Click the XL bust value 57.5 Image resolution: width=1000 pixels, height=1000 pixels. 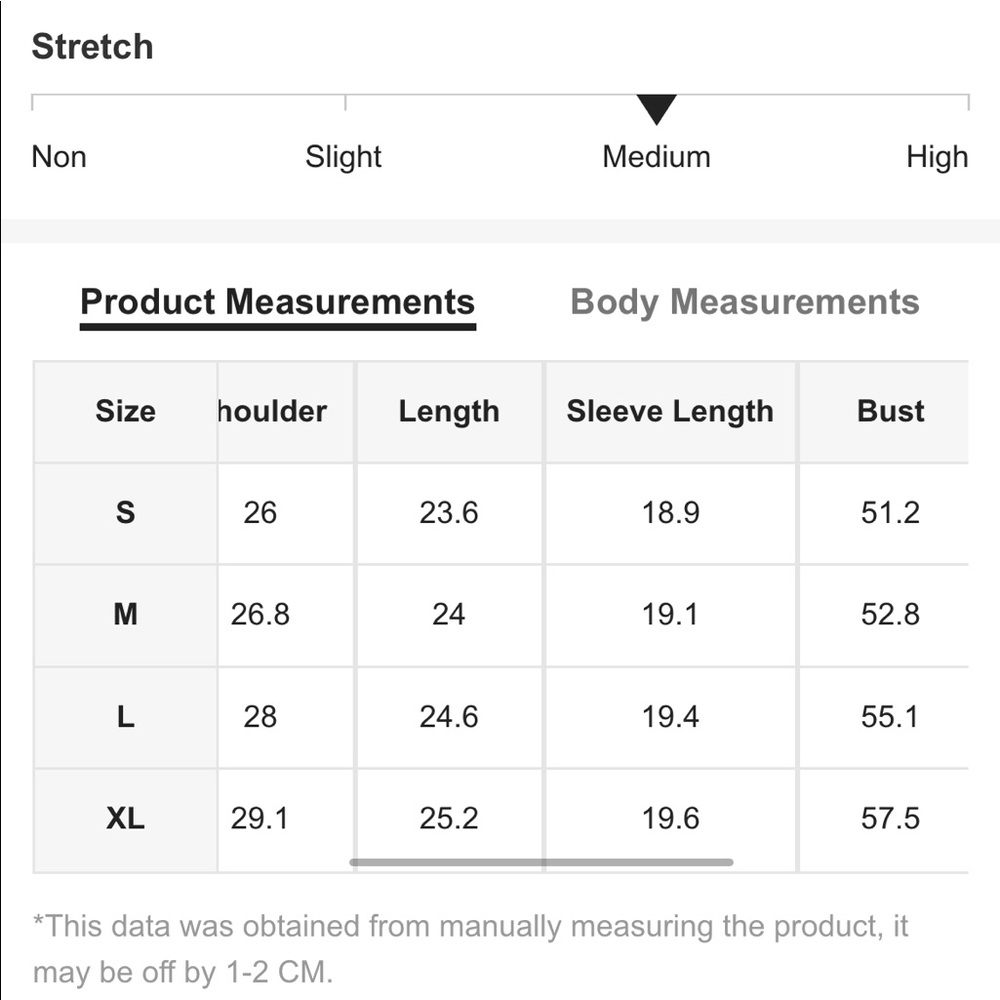coord(890,819)
